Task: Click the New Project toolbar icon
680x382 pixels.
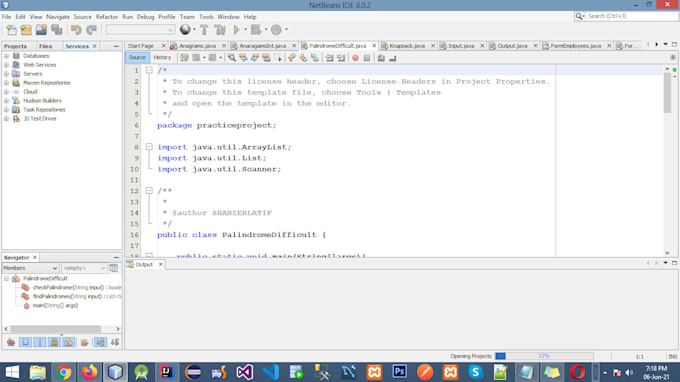Action: coord(26,29)
